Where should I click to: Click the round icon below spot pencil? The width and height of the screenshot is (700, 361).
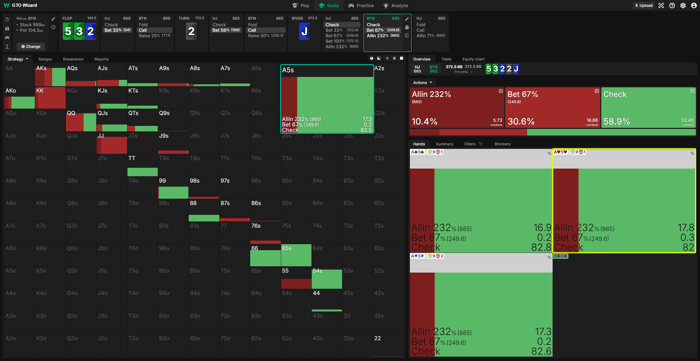[54, 27]
